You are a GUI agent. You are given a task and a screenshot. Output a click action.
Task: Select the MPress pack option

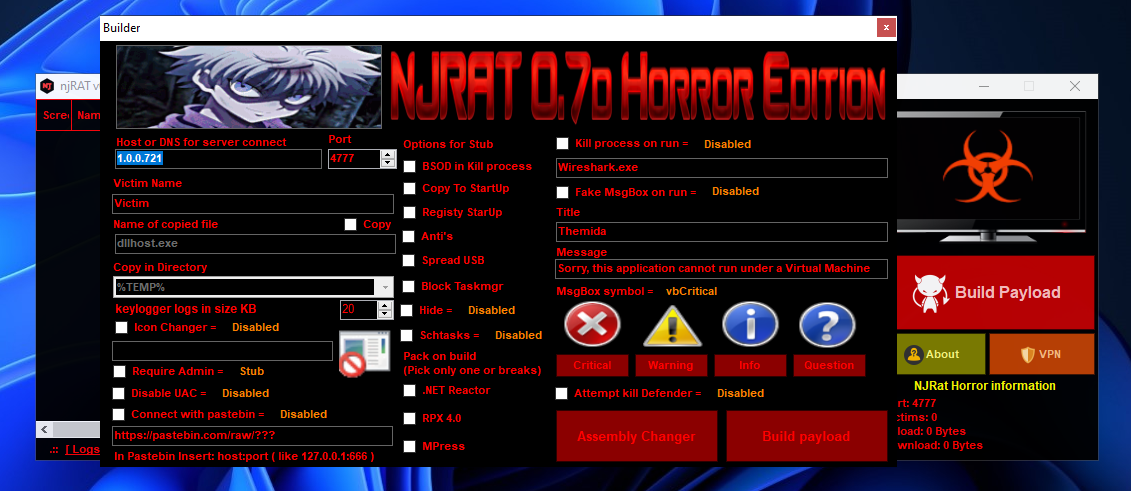tap(410, 446)
